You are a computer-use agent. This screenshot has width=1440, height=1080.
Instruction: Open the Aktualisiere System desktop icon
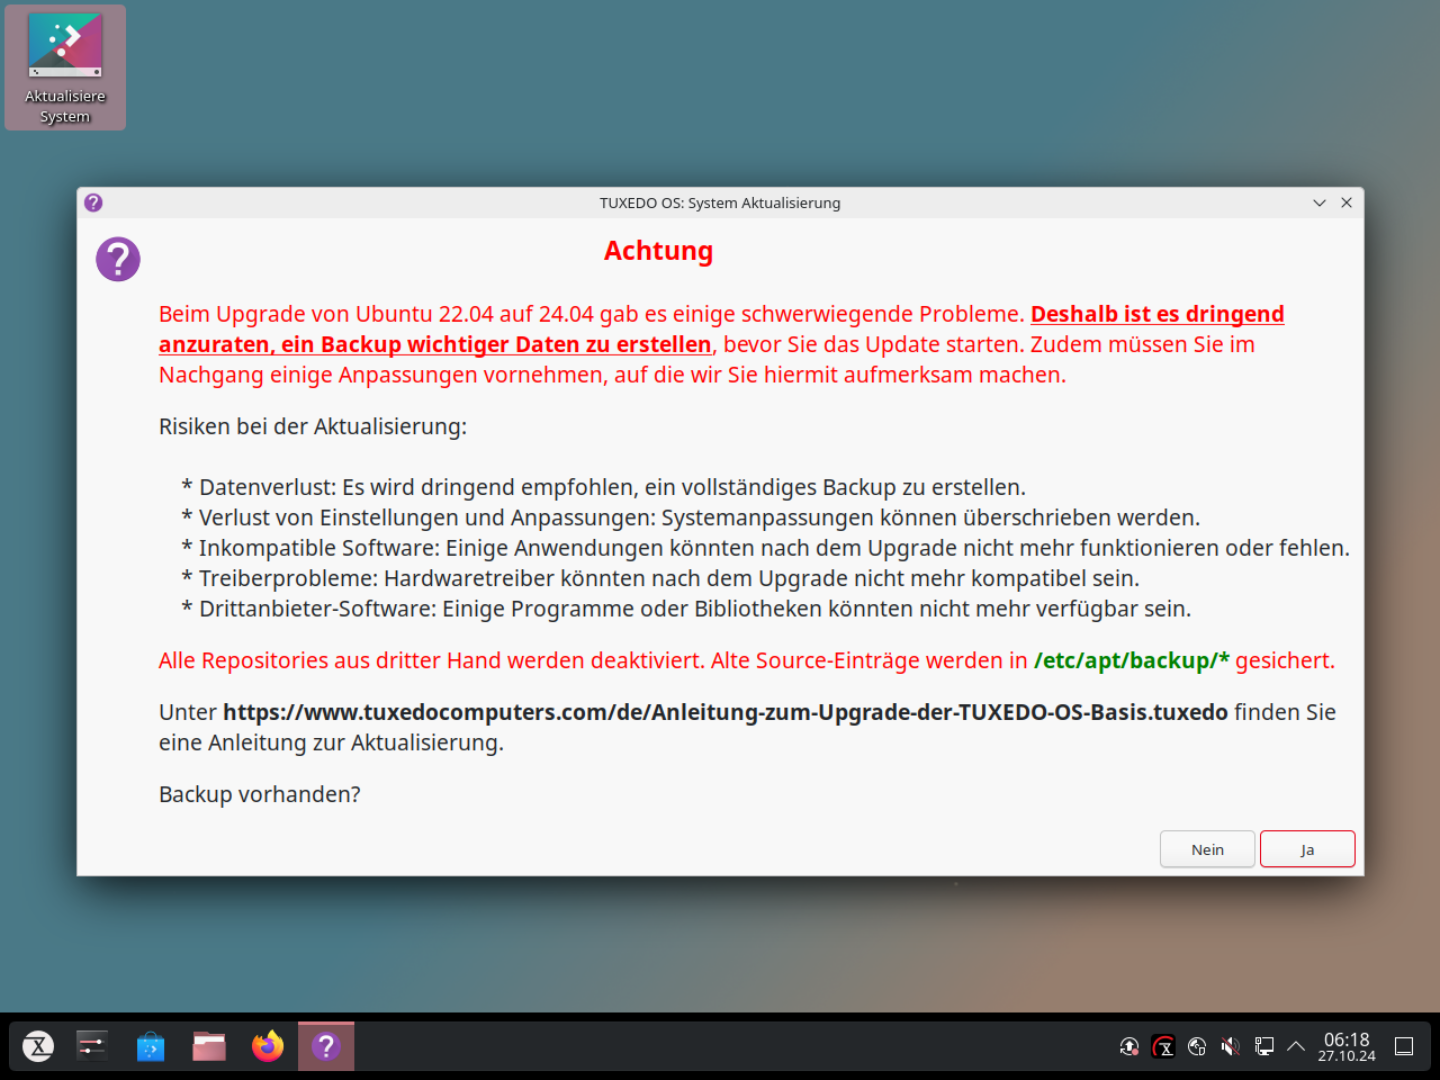tap(65, 67)
